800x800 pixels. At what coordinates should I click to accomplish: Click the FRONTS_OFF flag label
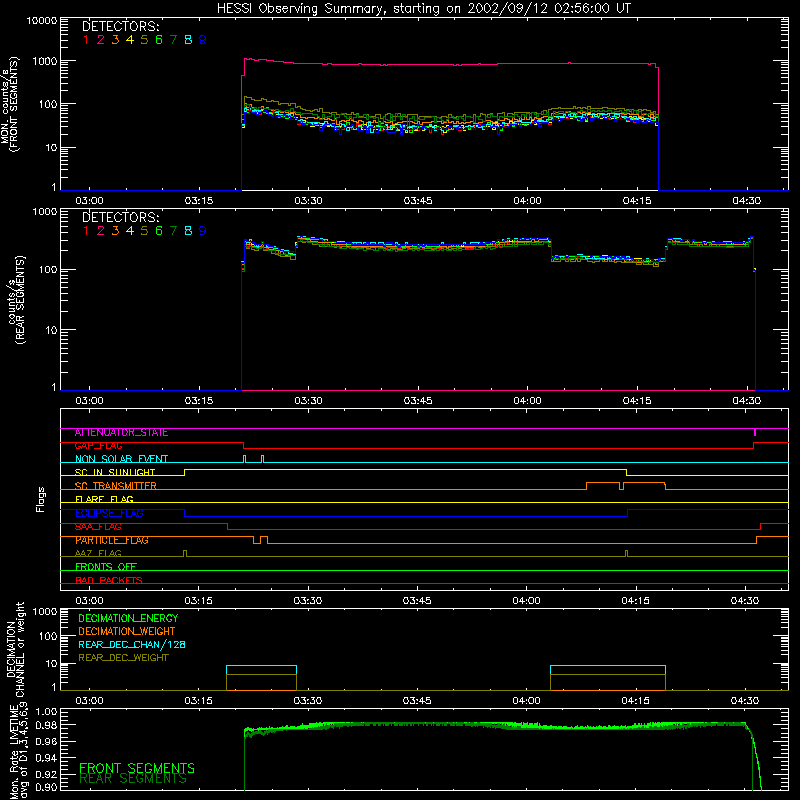(106, 567)
